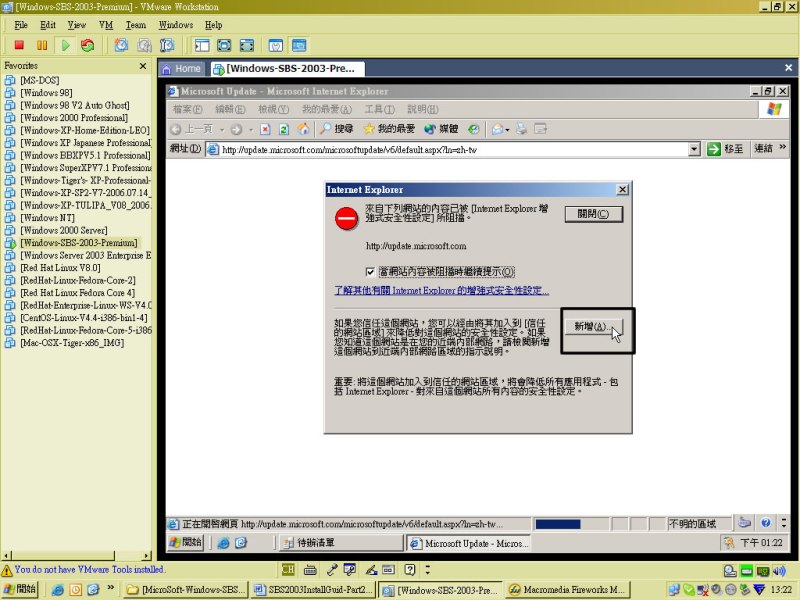Open VMware View menu
Screen dimensions: 800x600
77,25
